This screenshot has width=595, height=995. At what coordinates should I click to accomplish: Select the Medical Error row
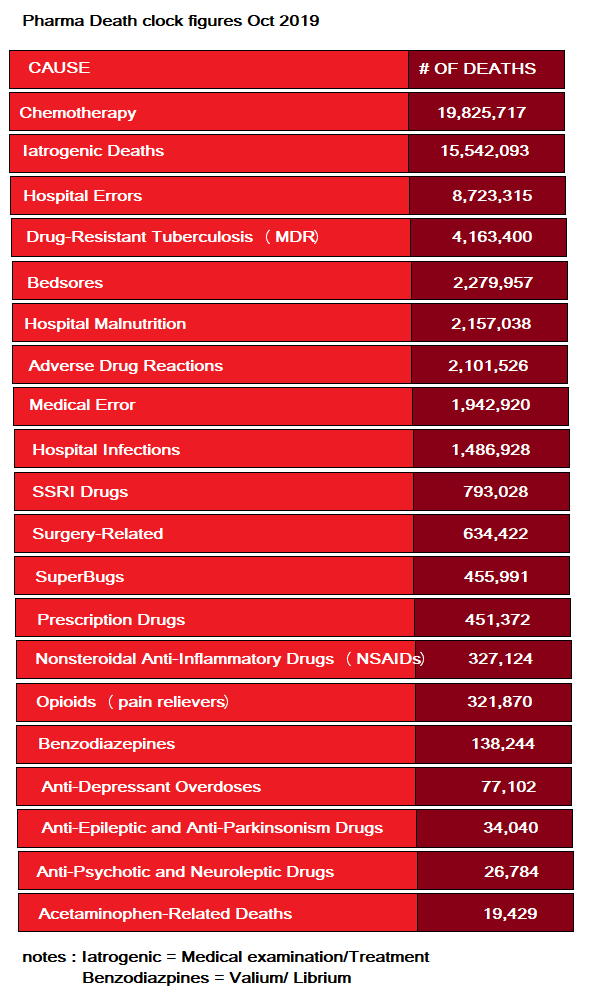(291, 406)
